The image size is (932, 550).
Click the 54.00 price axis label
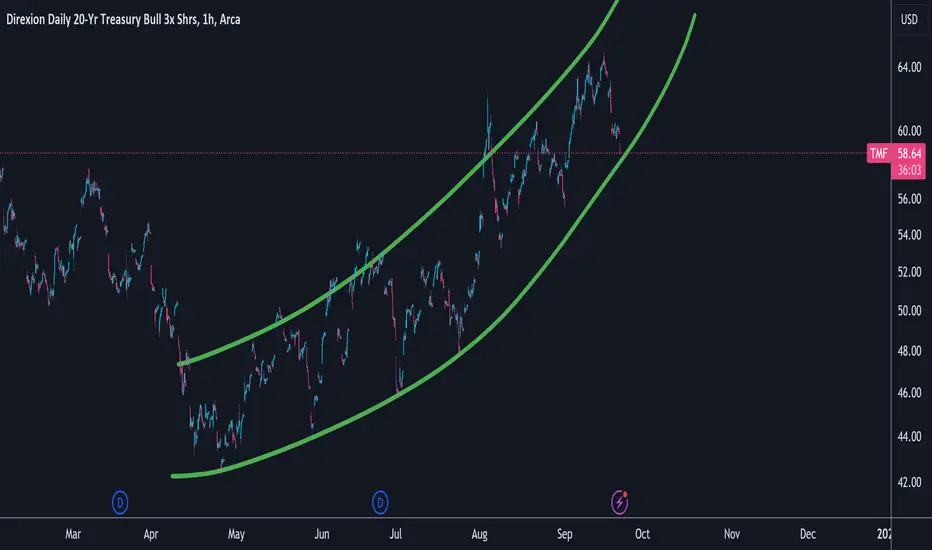coord(909,235)
